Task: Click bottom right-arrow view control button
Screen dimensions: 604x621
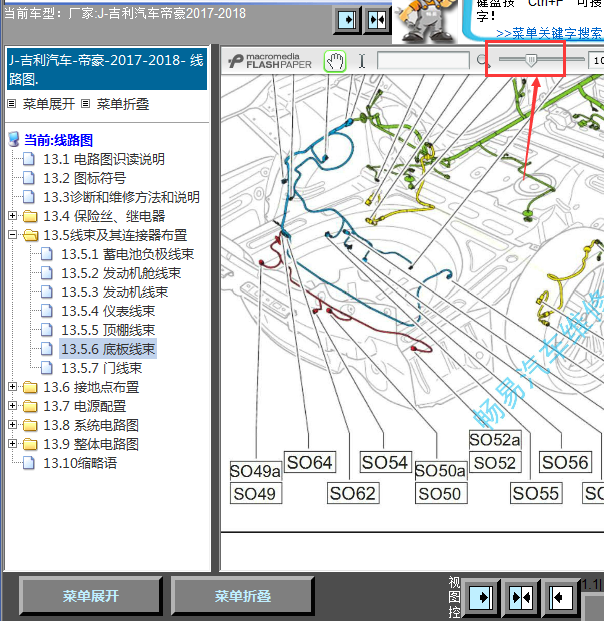Action: (x=481, y=597)
